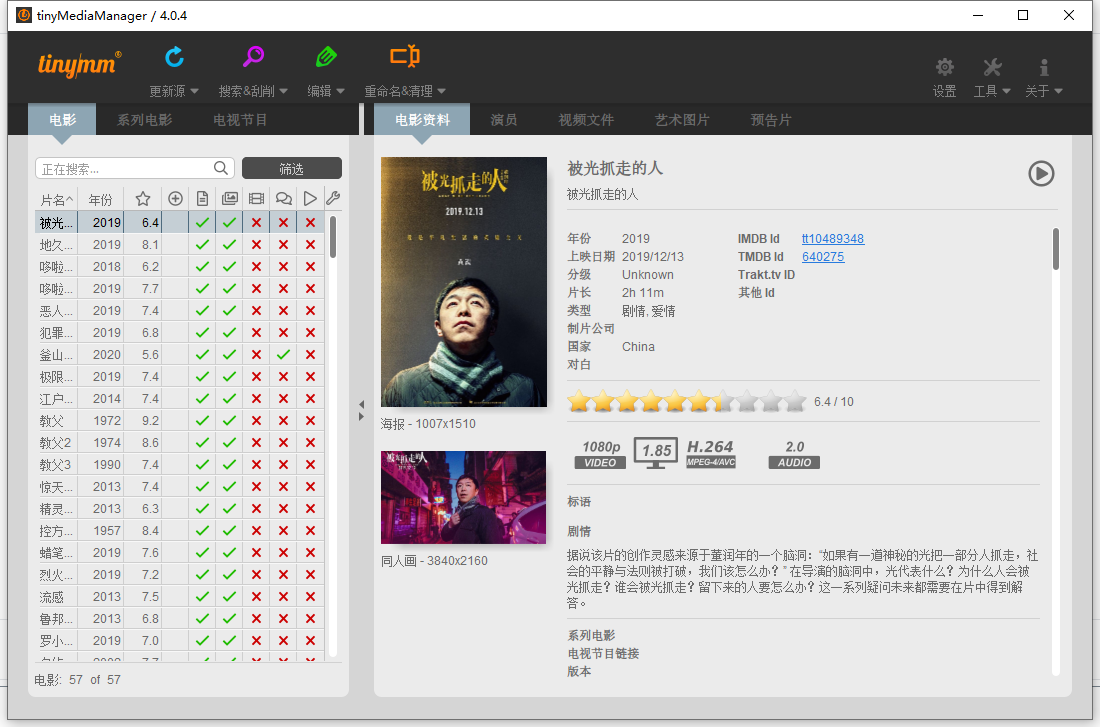Click the magnifier in search field
1100x727 pixels.
221,168
